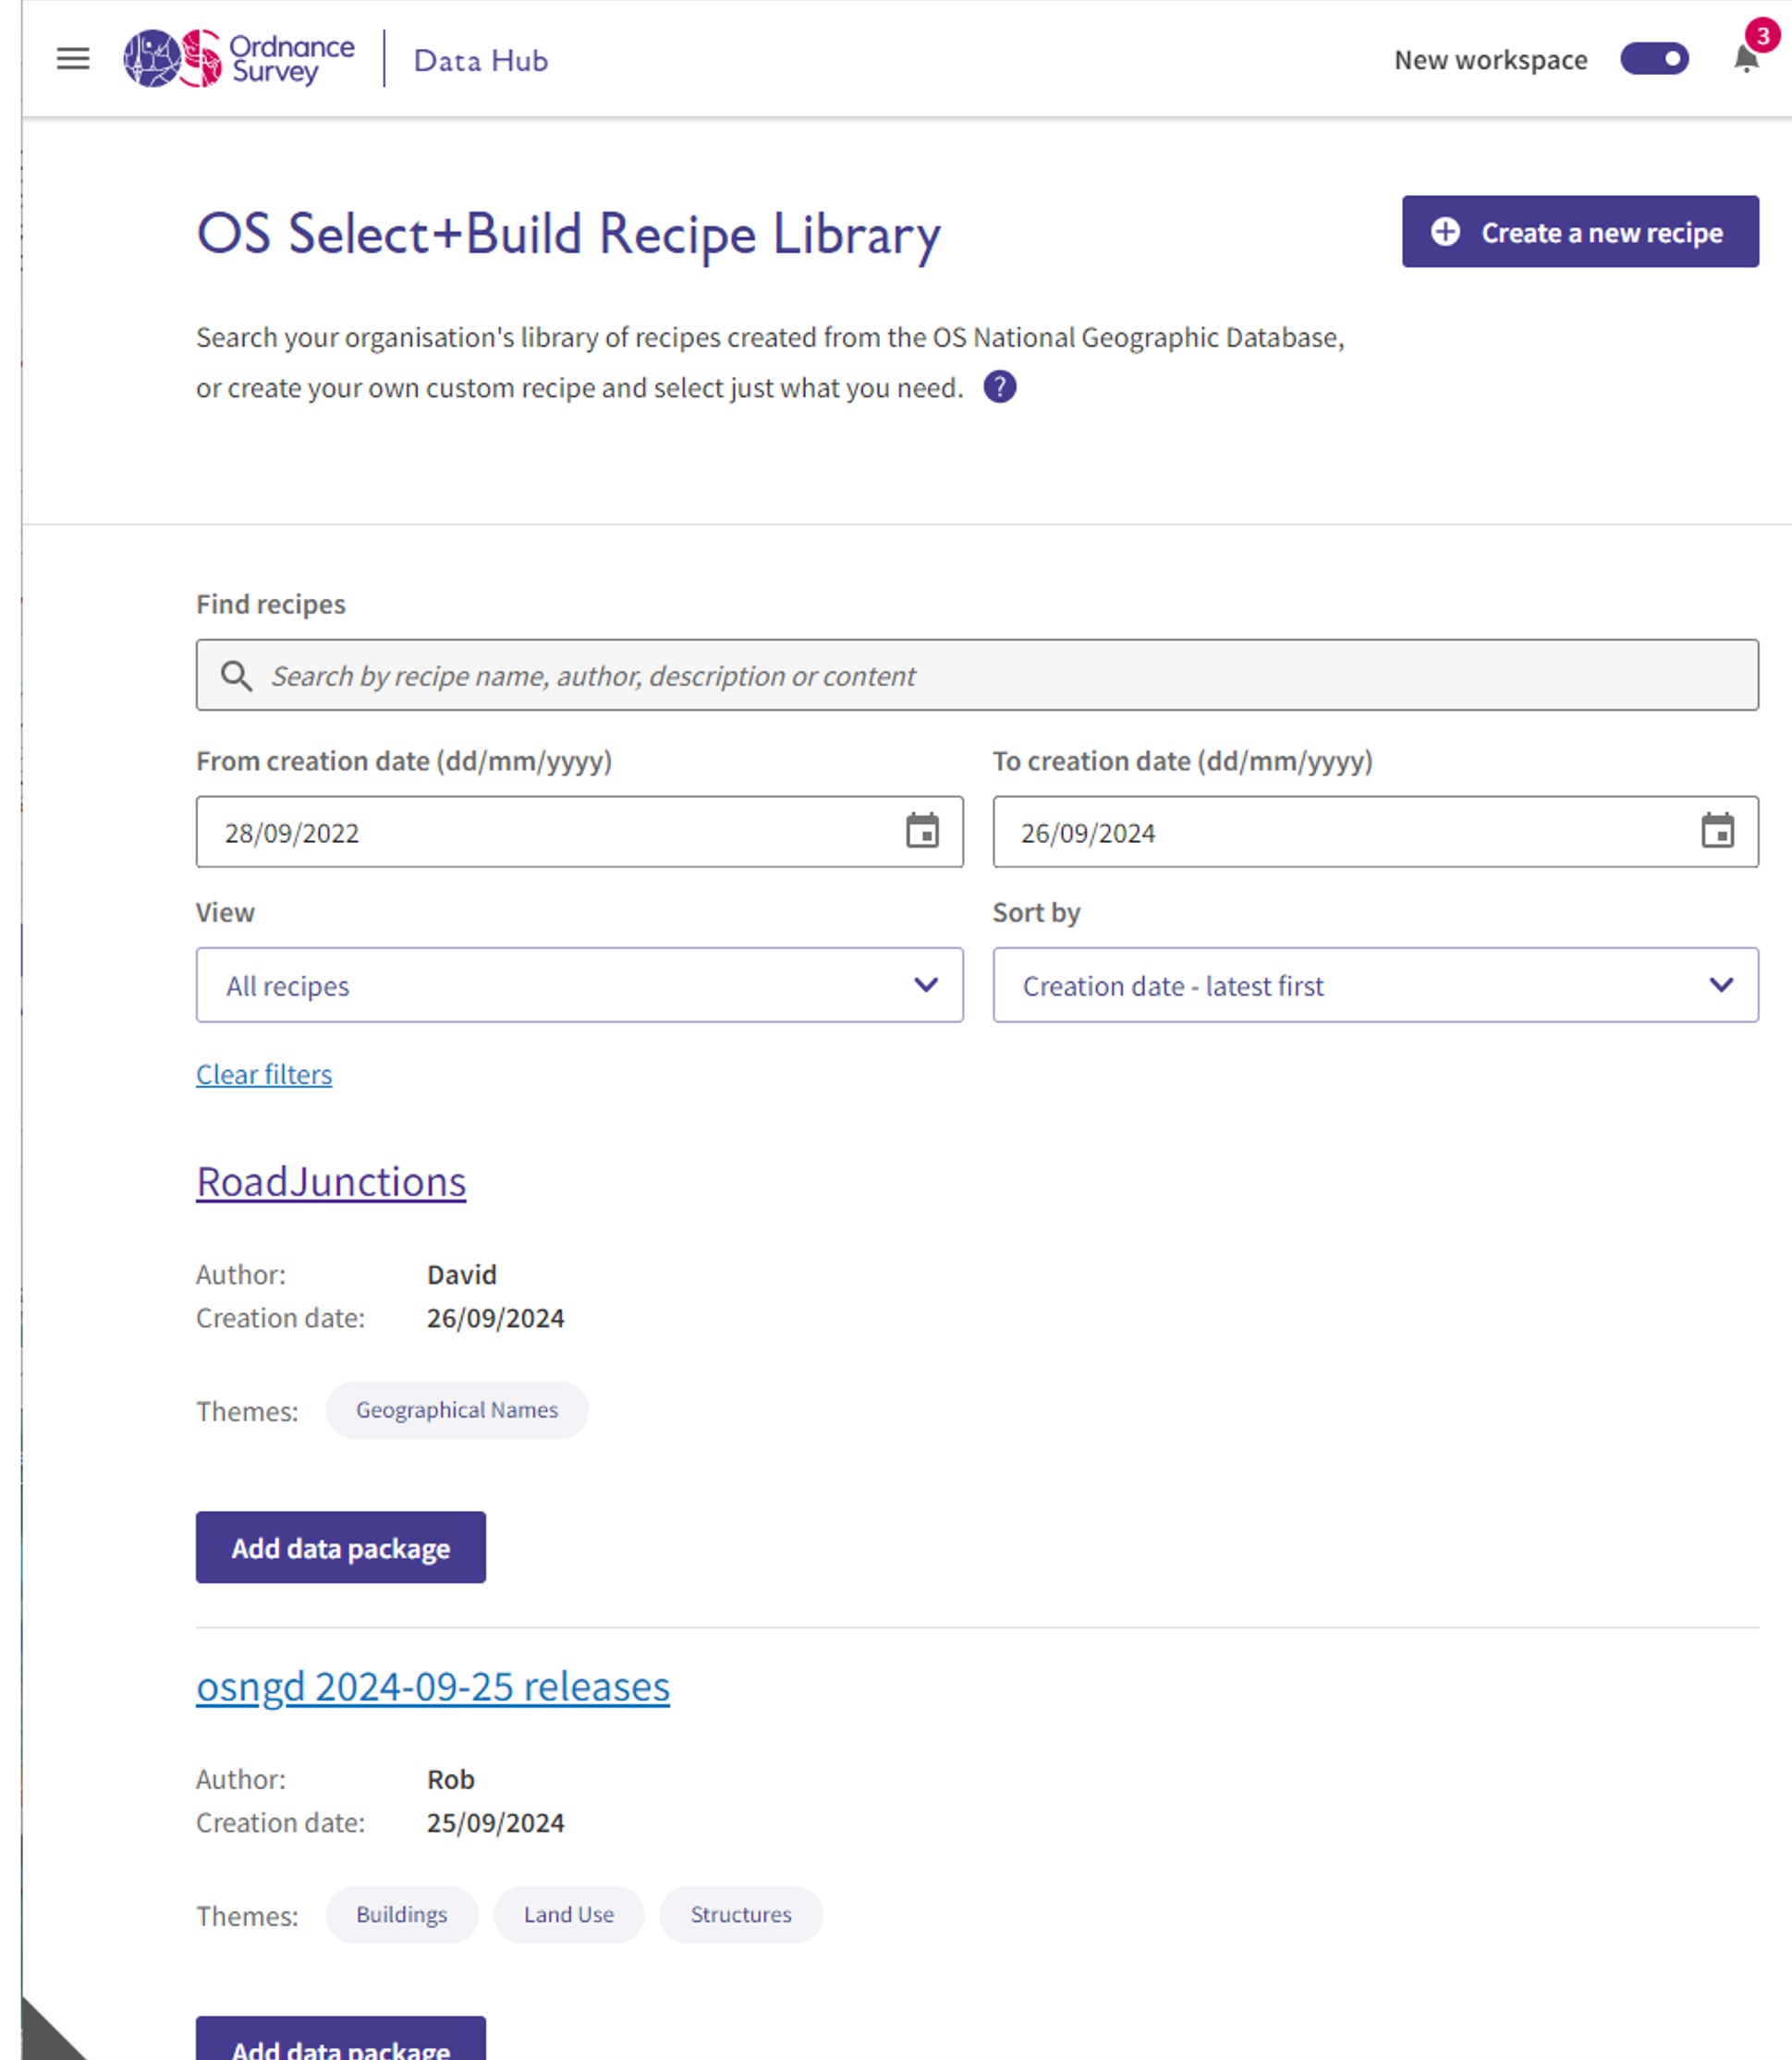Image resolution: width=1792 pixels, height=2060 pixels.
Task: Select the Land Use theme chip
Action: tap(568, 1914)
